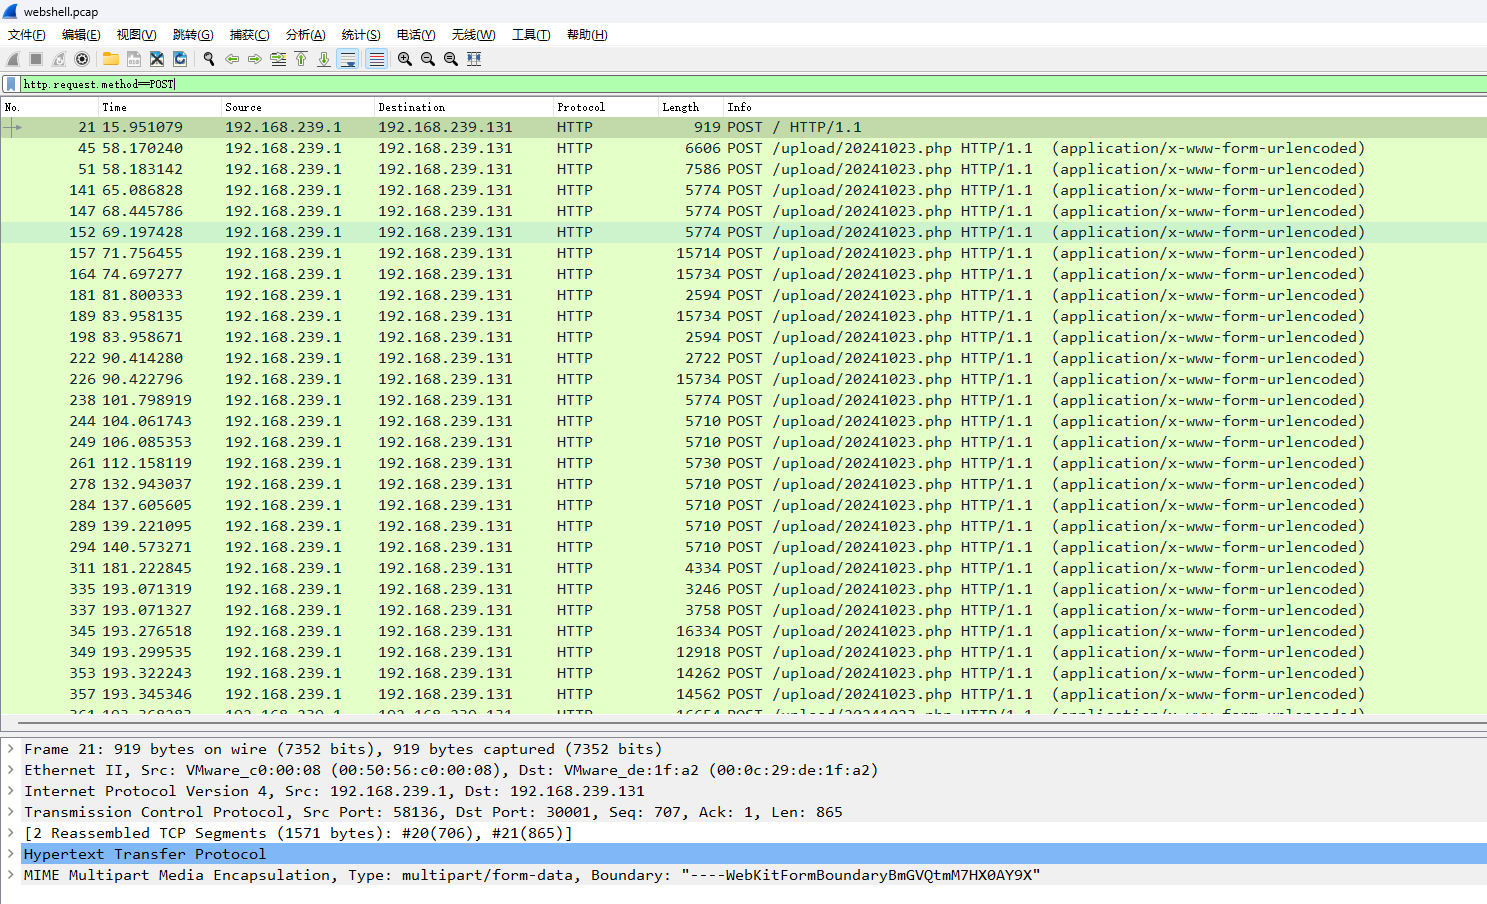
Task: Open the 分析(A) menu
Action: click(x=305, y=35)
